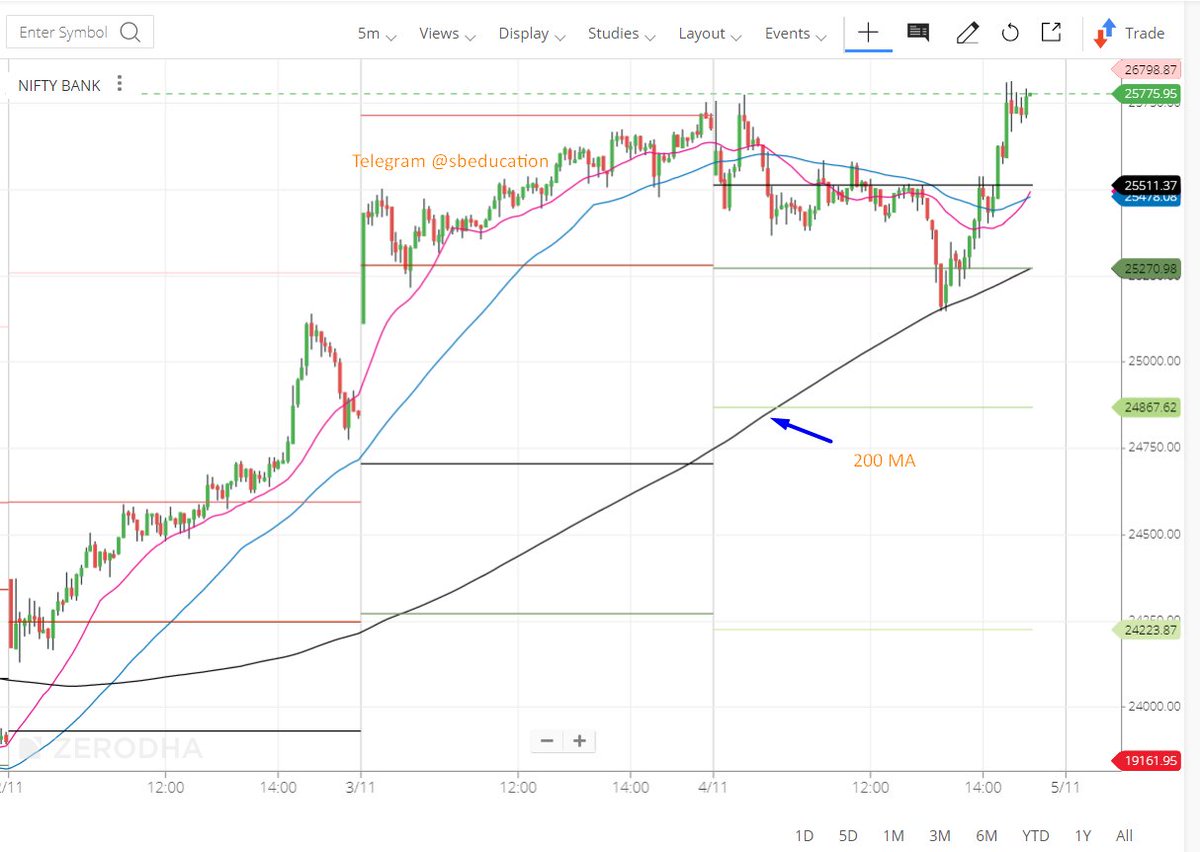Screen dimensions: 1200x852
Task: Open the 5m interval dropdown
Action: click(377, 34)
